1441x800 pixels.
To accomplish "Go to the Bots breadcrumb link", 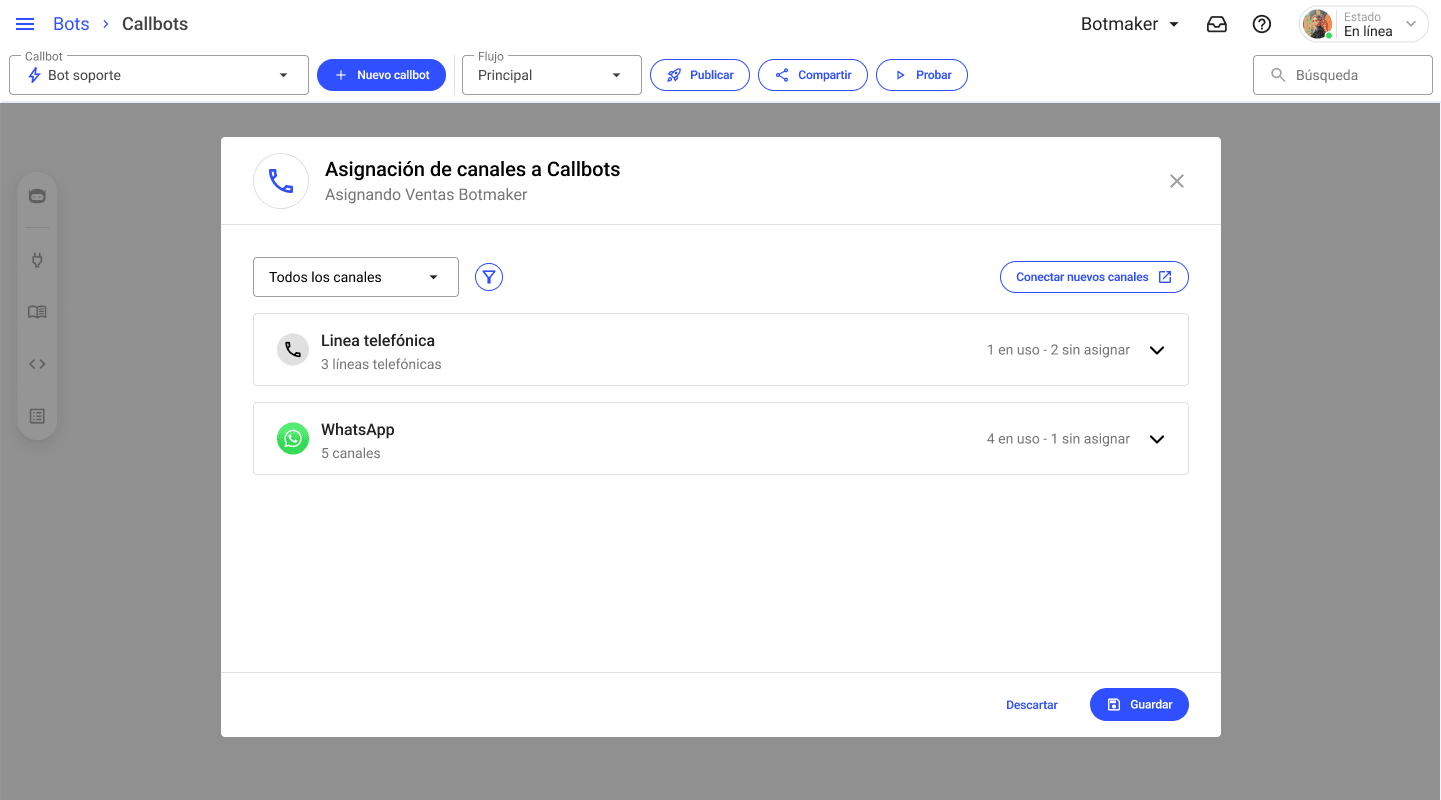I will pyautogui.click(x=71, y=24).
